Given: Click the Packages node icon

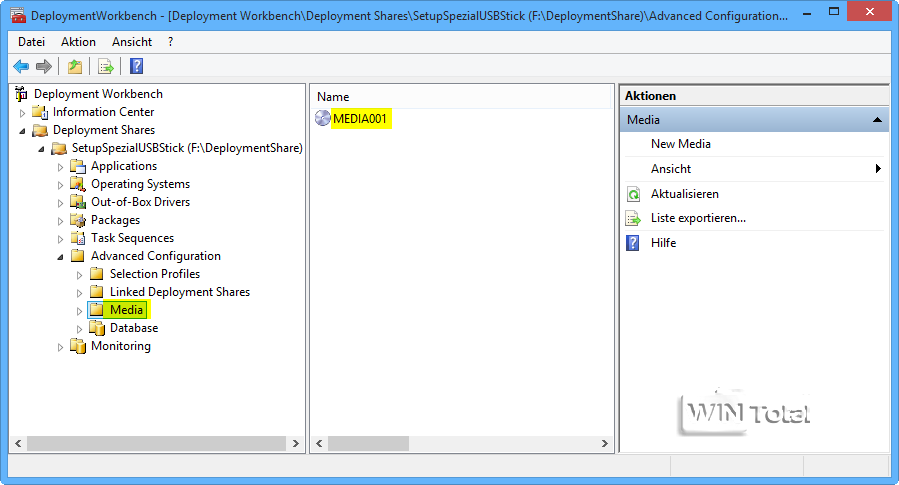Looking at the screenshot, I should (x=77, y=220).
